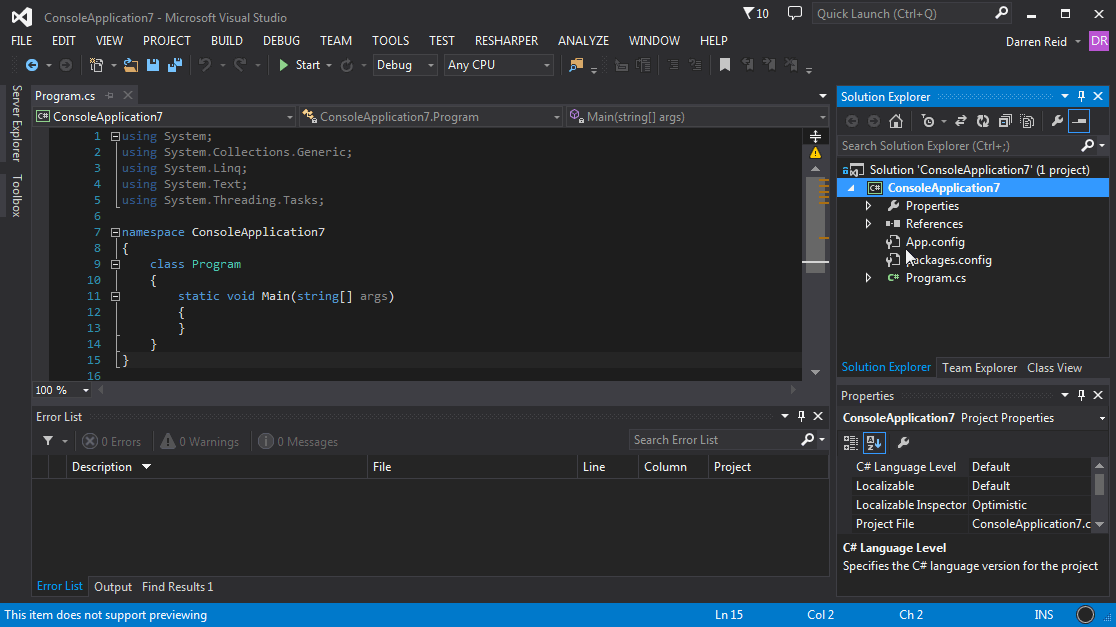Toggle Preview Selected Items in Solution Explorer

click(x=1081, y=120)
